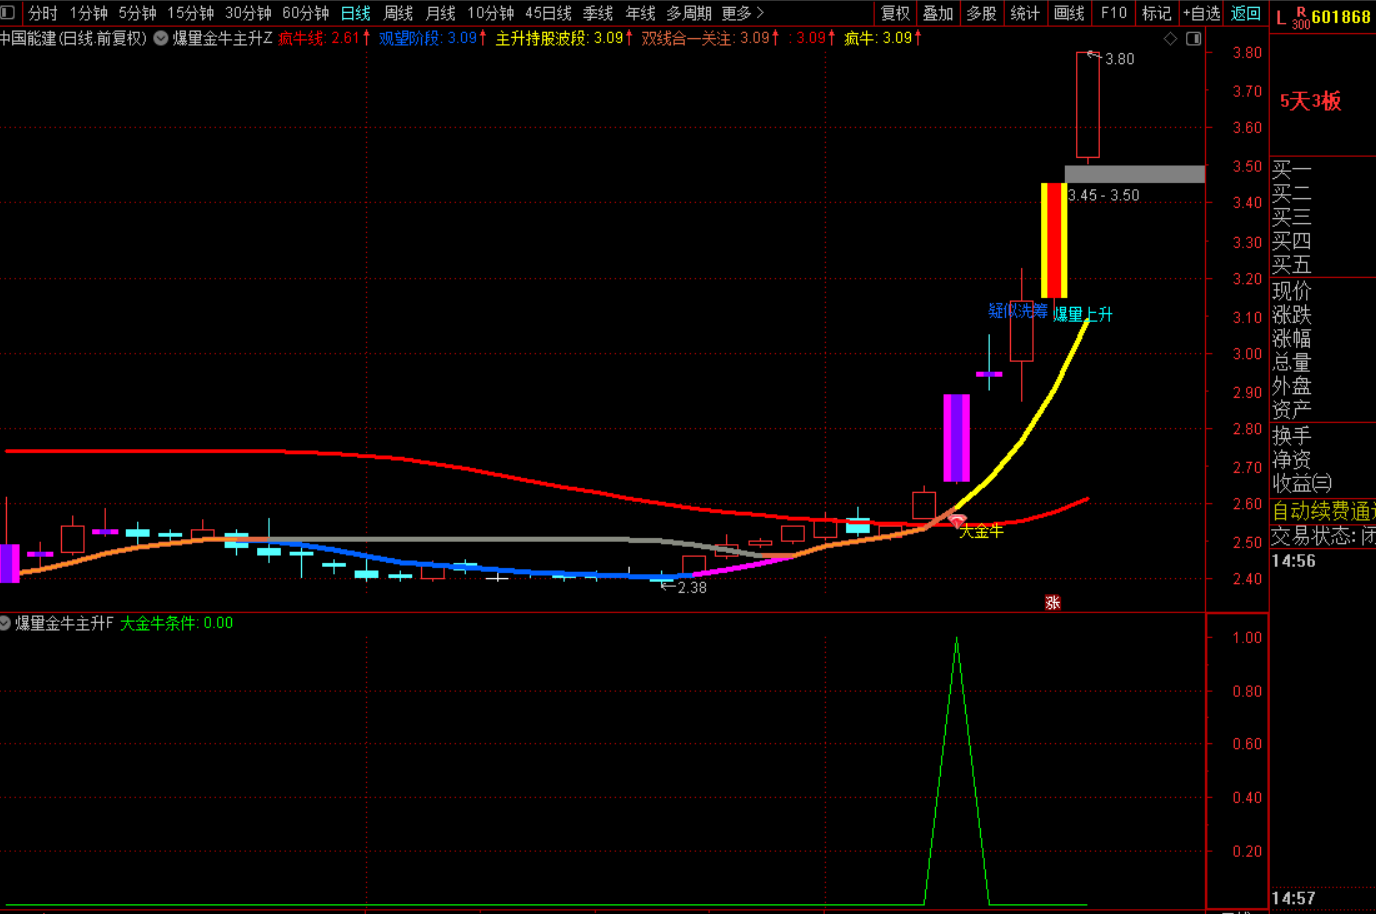The height and width of the screenshot is (914, 1376).
Task: Expand the 爆量金牛主升F sub-indicator dropdown
Action: [x=6, y=623]
